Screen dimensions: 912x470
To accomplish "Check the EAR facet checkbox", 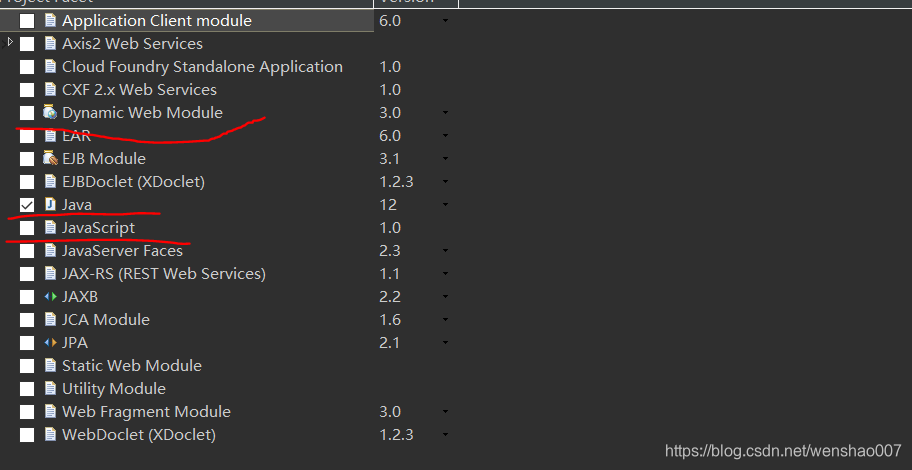I will 27,136.
